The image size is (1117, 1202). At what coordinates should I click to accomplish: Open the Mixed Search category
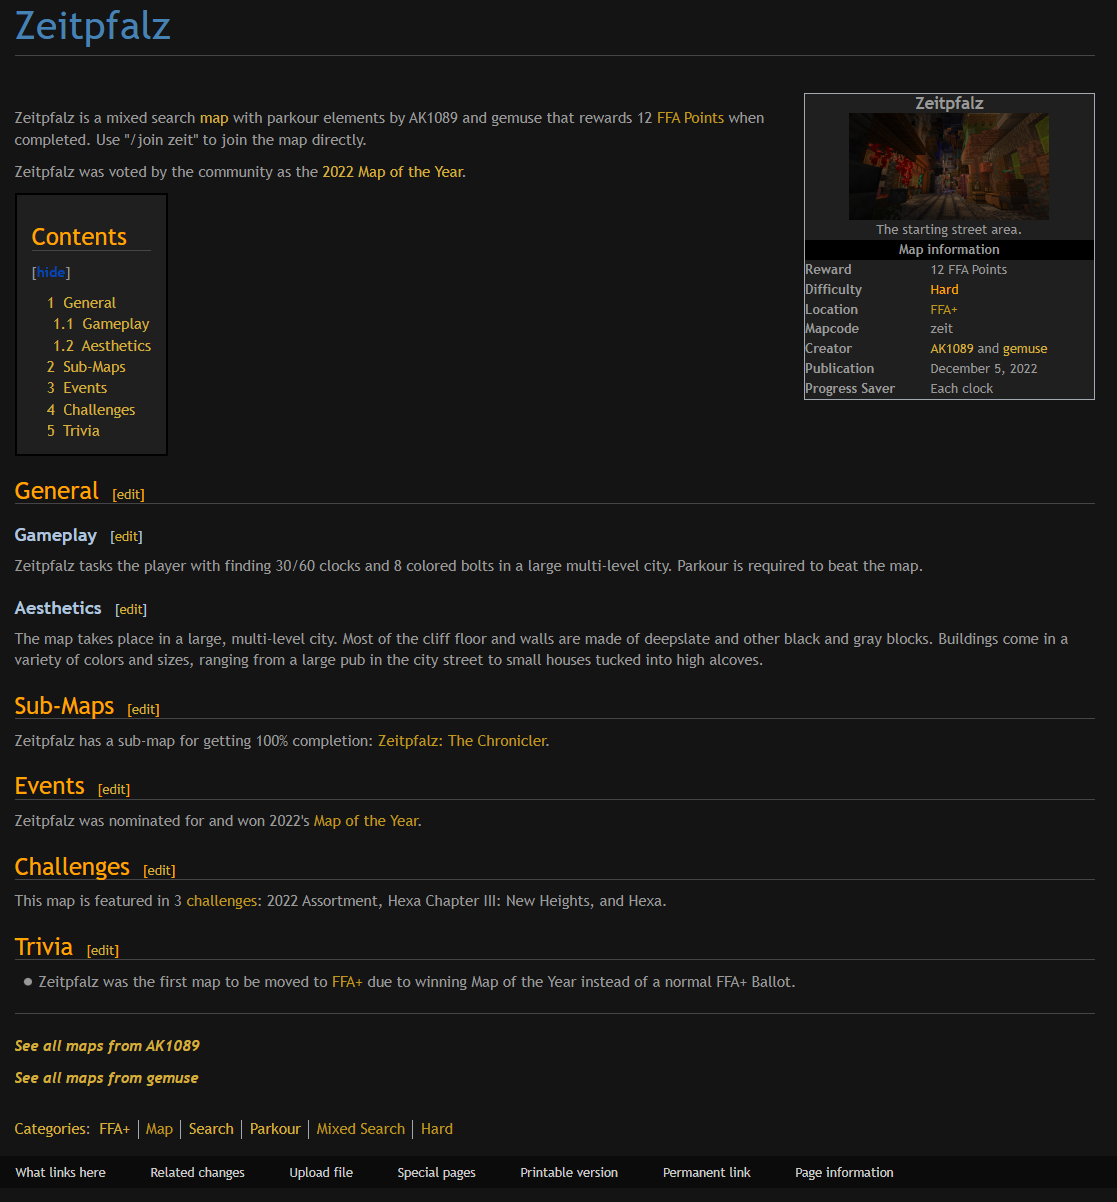(x=361, y=1129)
